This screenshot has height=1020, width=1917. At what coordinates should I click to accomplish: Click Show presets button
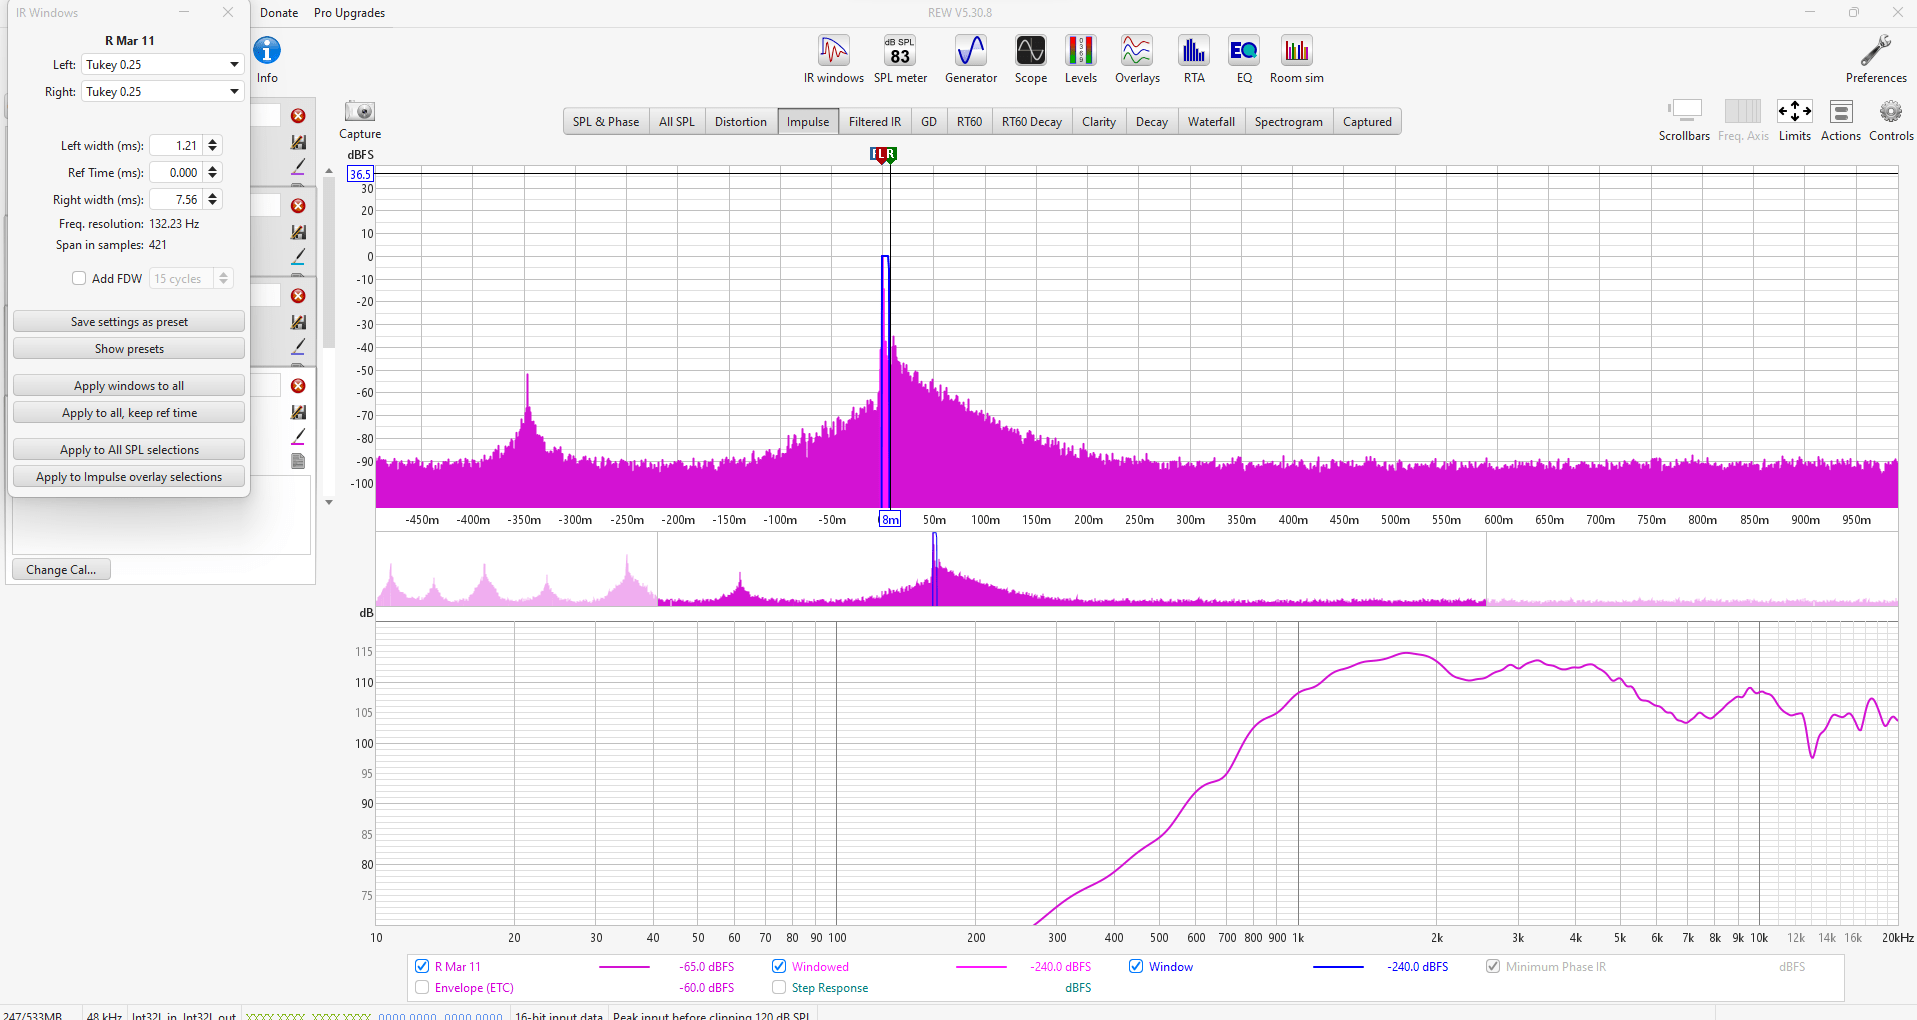click(129, 349)
